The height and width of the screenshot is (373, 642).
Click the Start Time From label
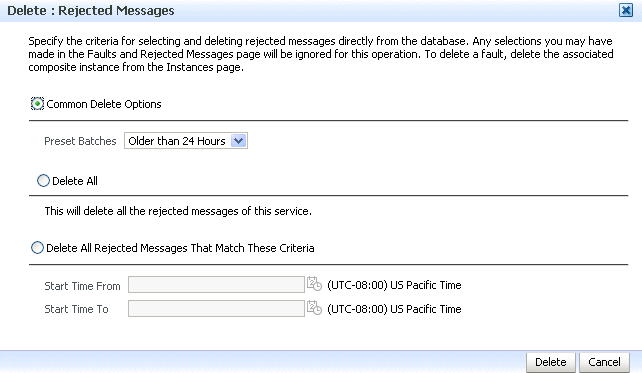(82, 286)
